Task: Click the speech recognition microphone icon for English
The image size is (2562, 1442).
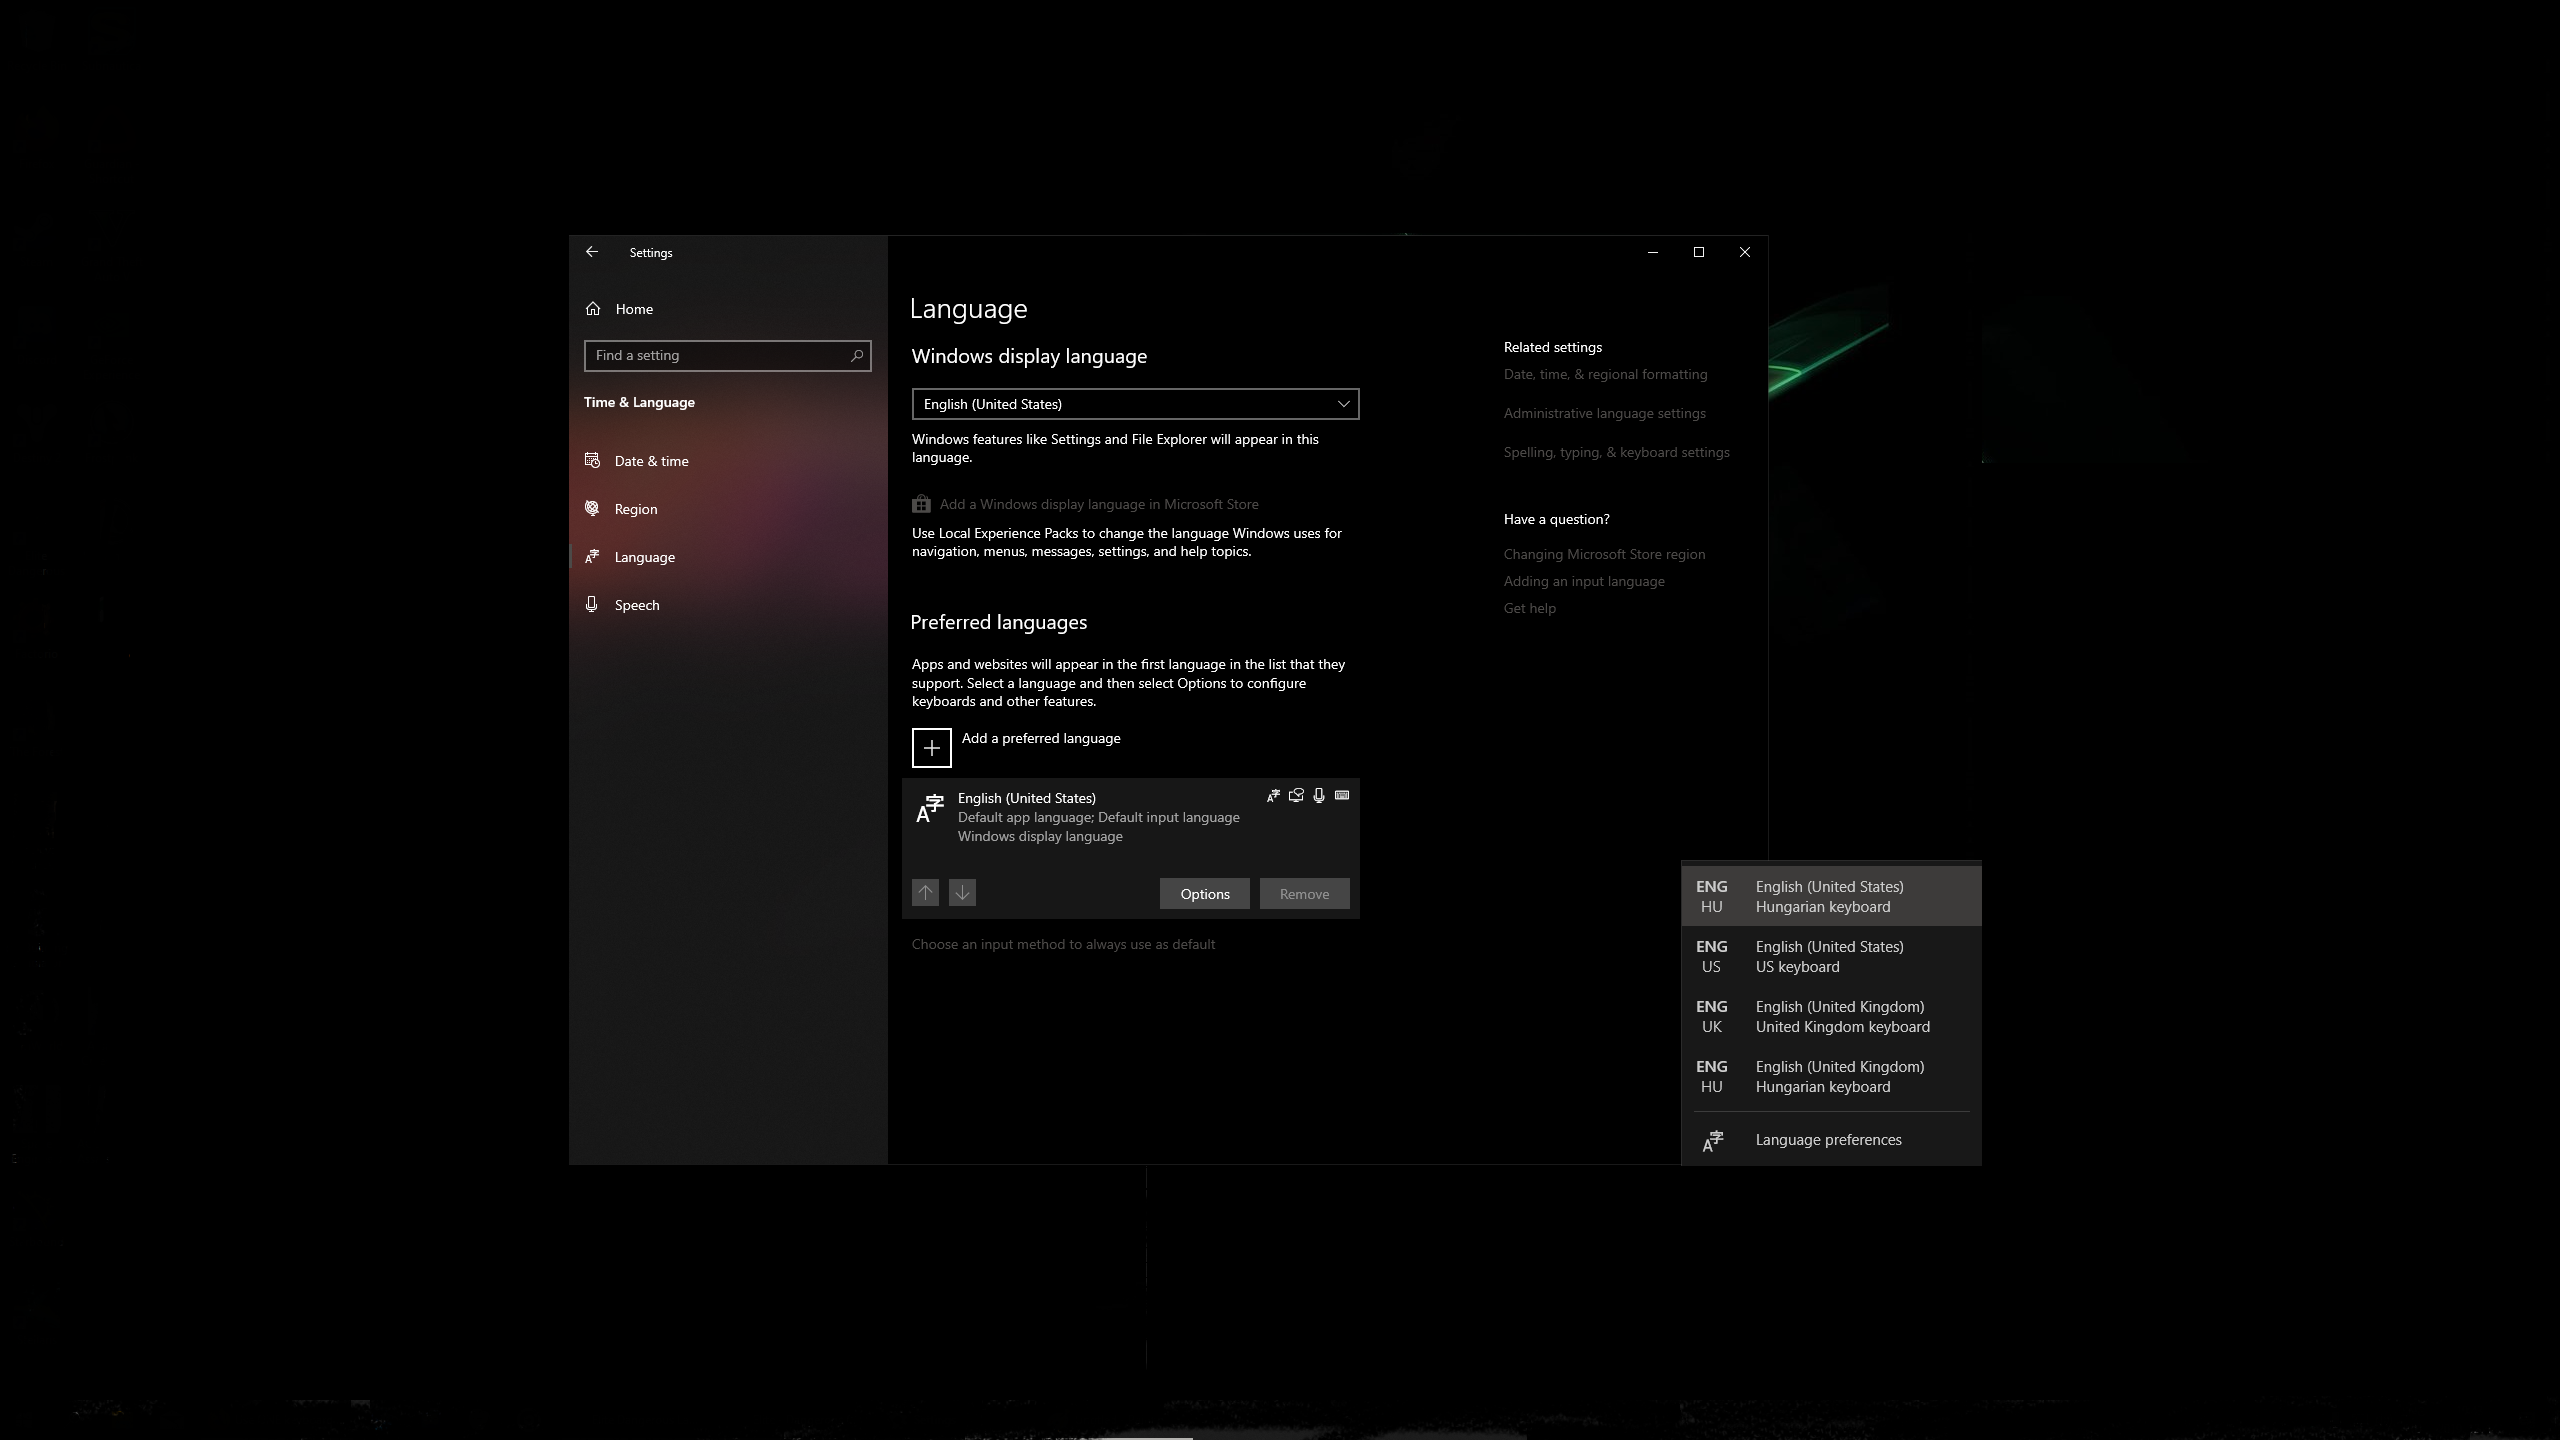Action: 1320,796
